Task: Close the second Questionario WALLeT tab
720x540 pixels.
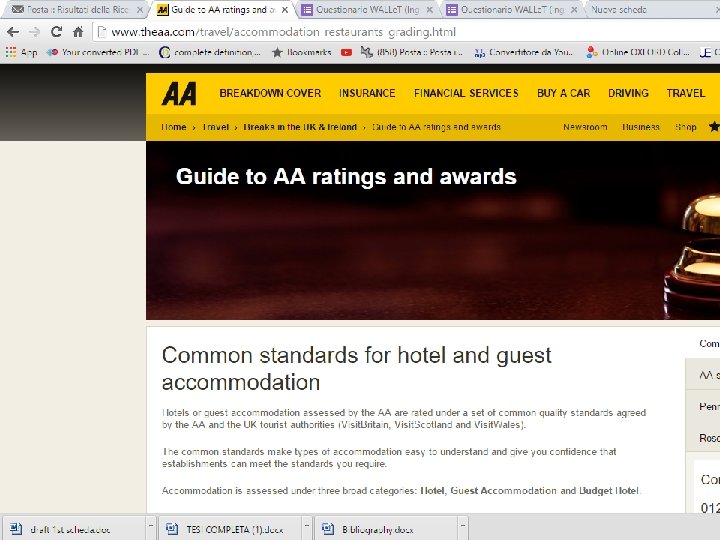Action: pyautogui.click(x=574, y=9)
